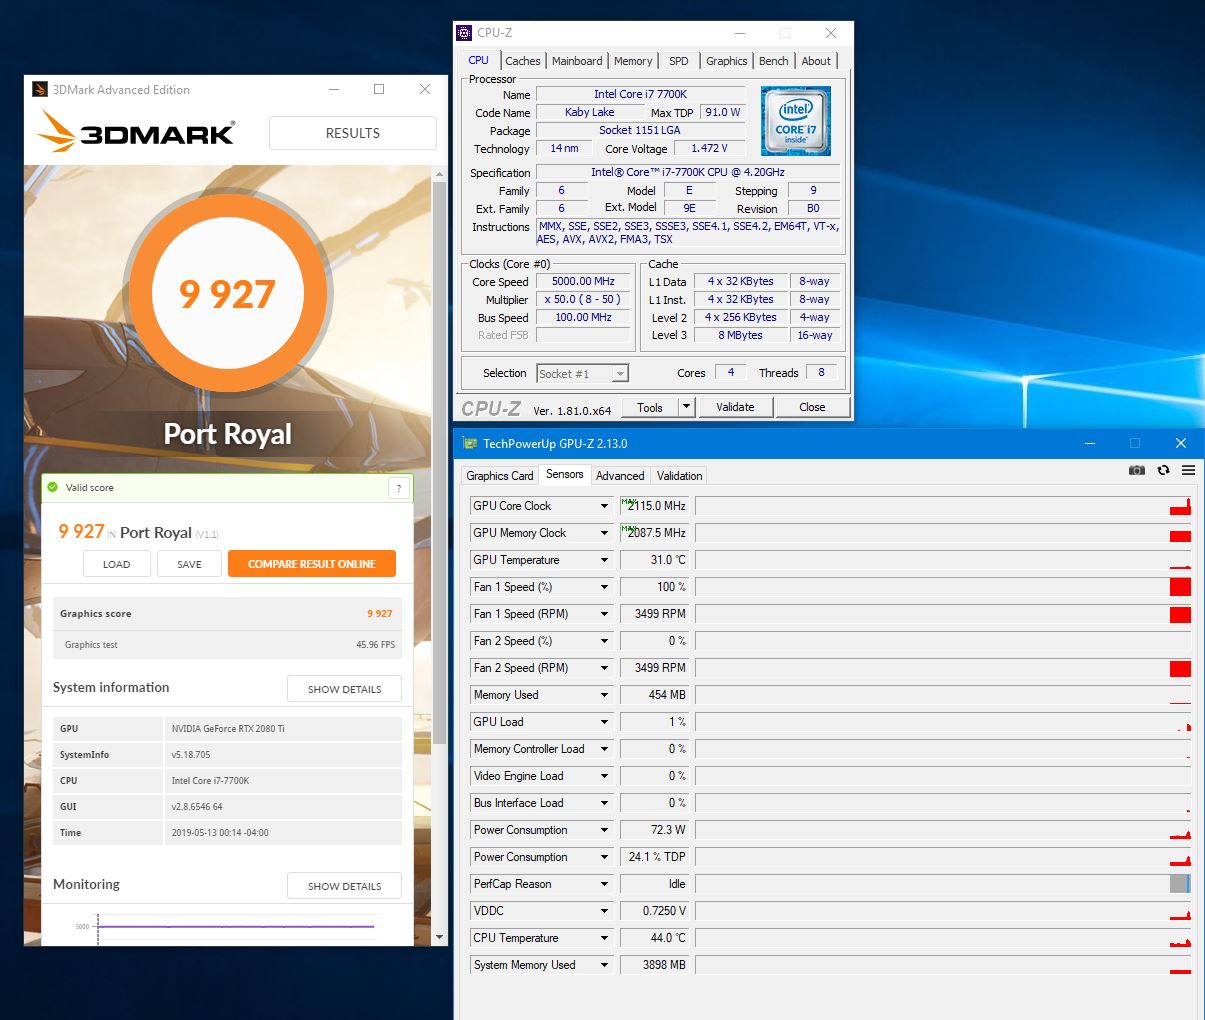
Task: Switch to CPU-Z Caches tab
Action: click(x=522, y=61)
